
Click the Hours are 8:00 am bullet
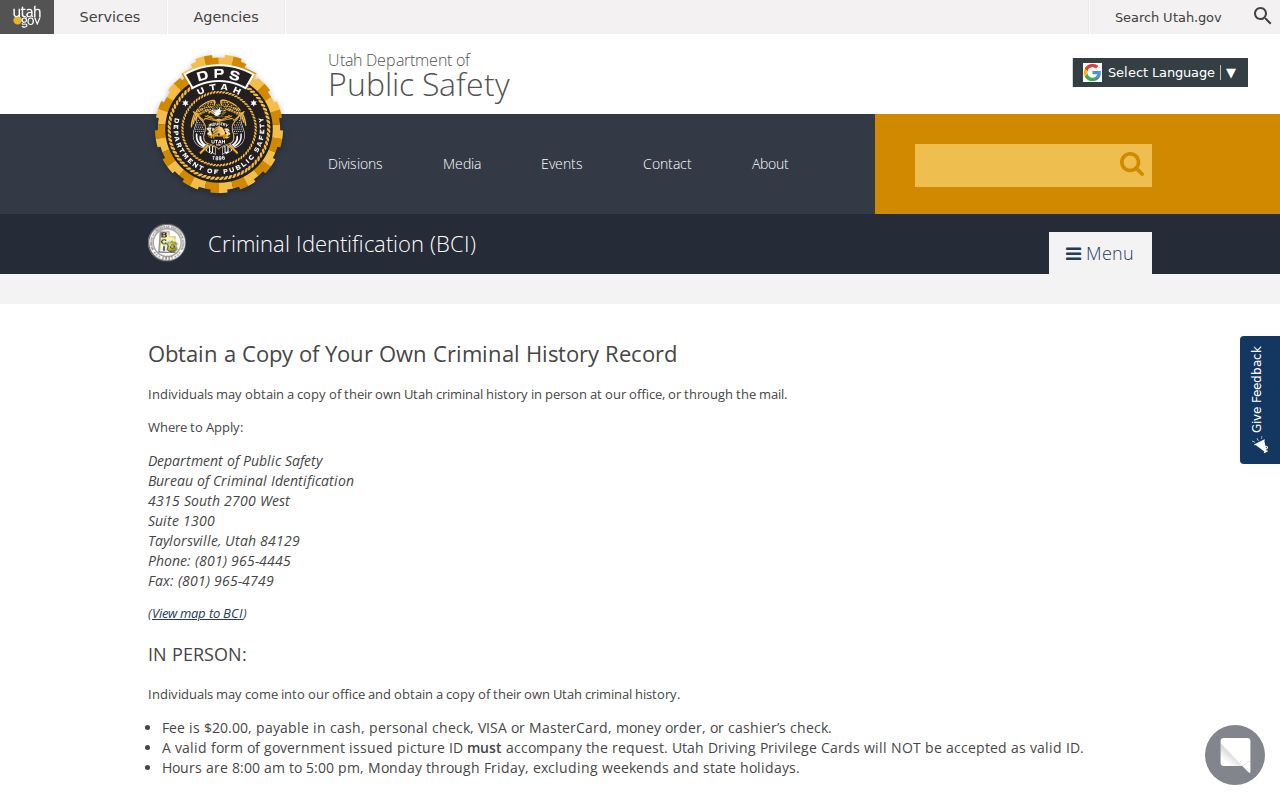click(x=481, y=768)
